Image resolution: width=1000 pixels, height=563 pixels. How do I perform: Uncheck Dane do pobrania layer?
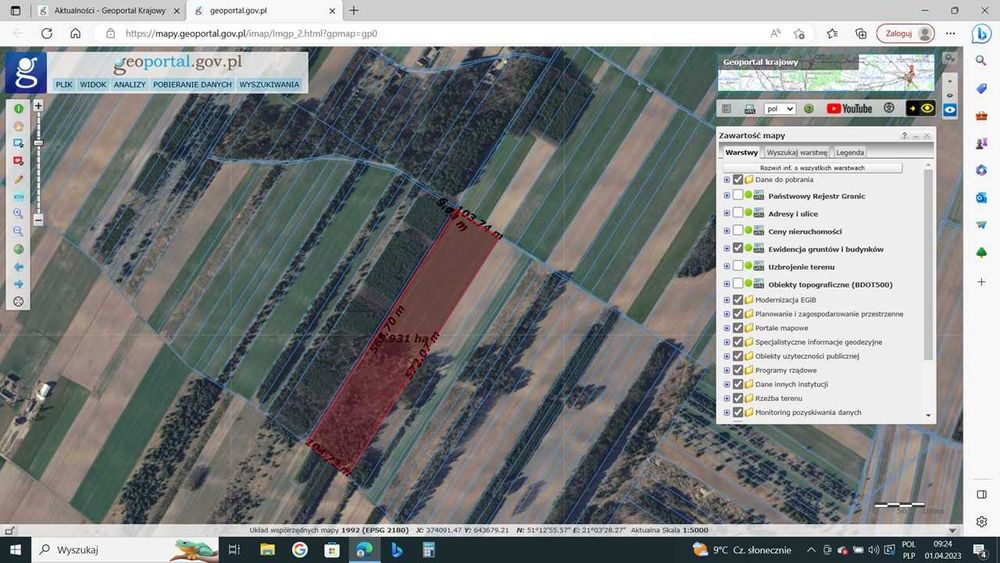[x=738, y=180]
